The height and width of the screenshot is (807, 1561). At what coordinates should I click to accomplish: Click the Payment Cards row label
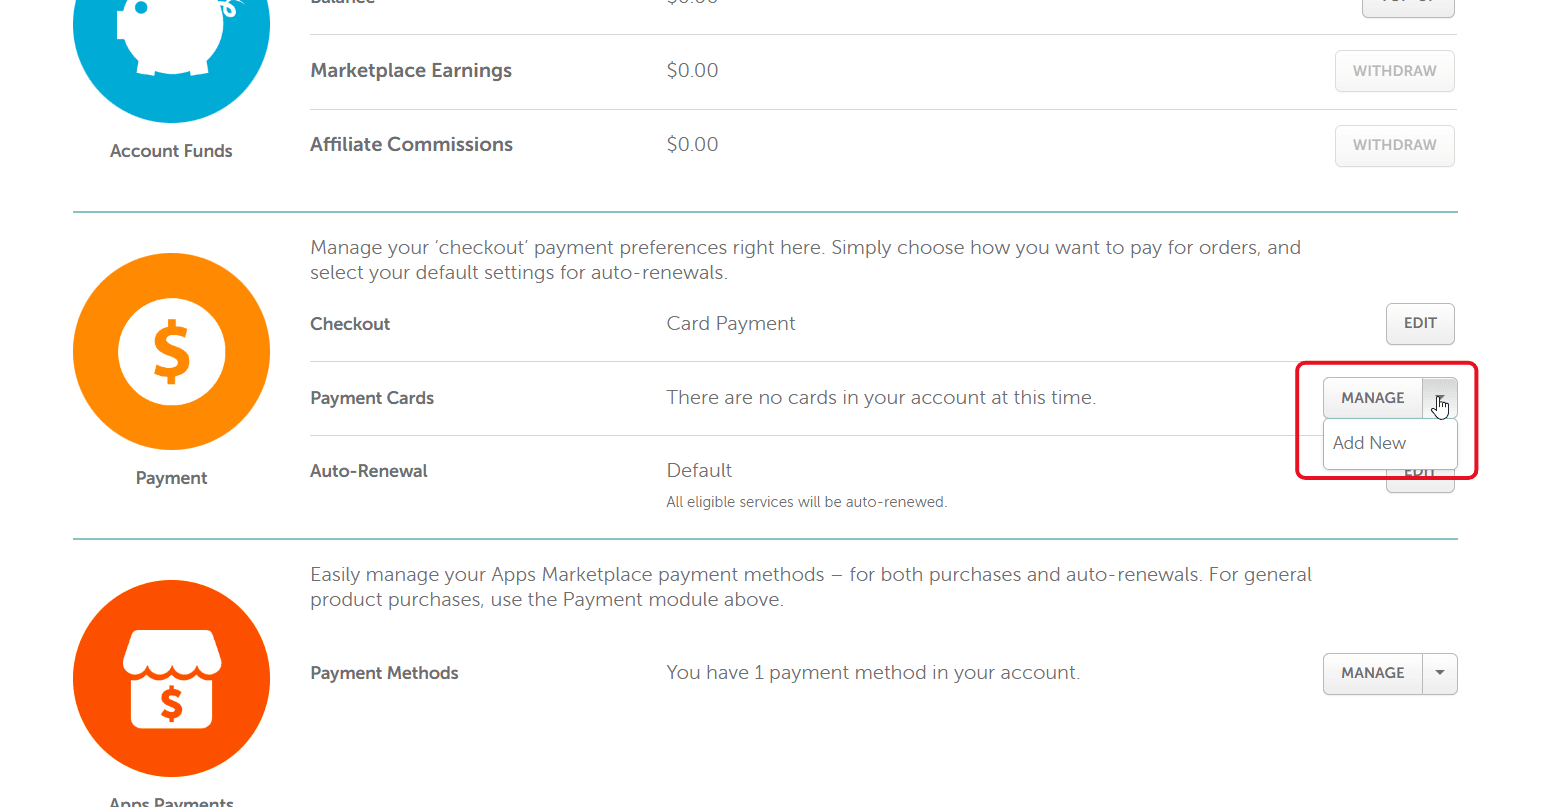coord(372,398)
